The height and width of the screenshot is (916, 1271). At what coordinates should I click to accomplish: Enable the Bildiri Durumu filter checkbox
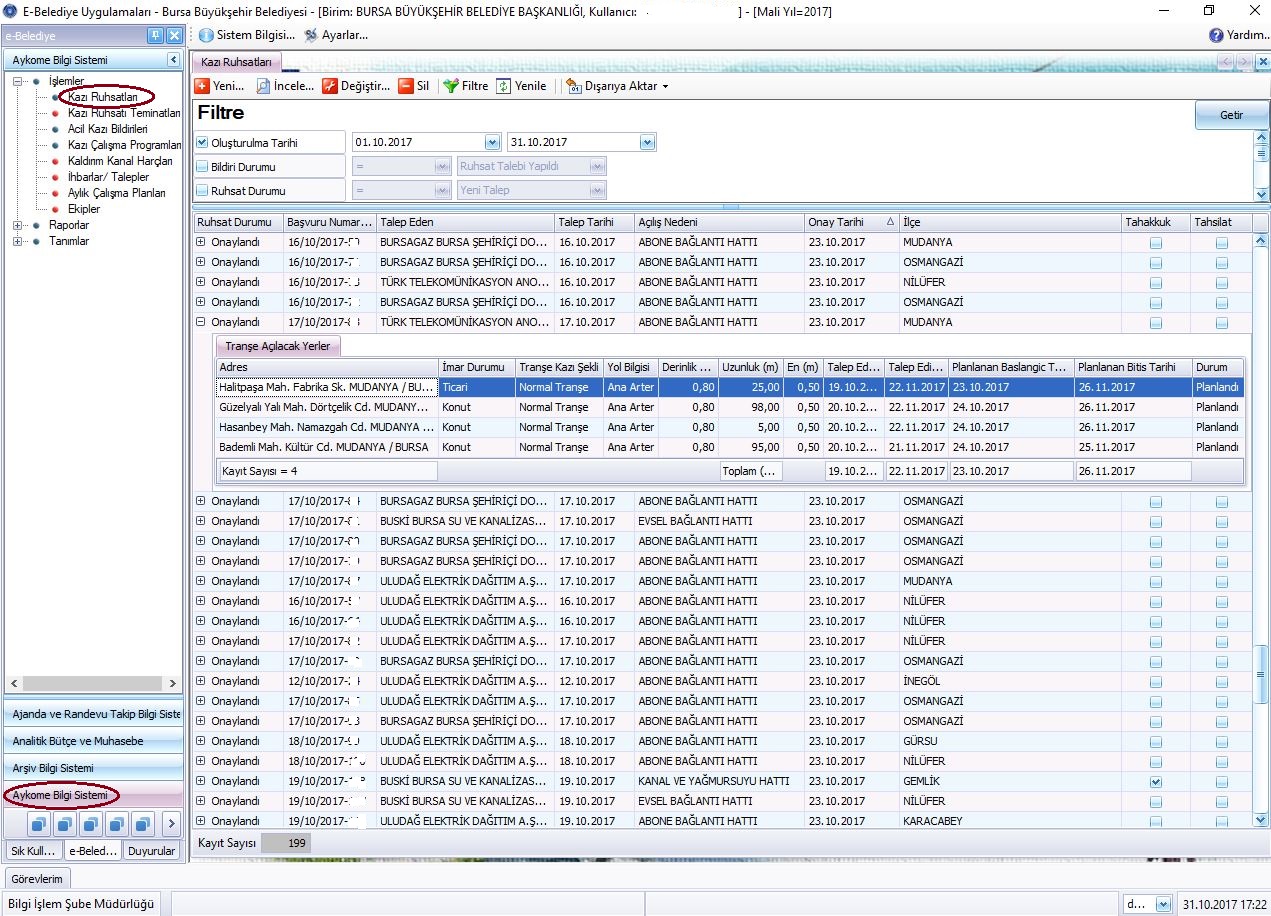pyautogui.click(x=203, y=167)
